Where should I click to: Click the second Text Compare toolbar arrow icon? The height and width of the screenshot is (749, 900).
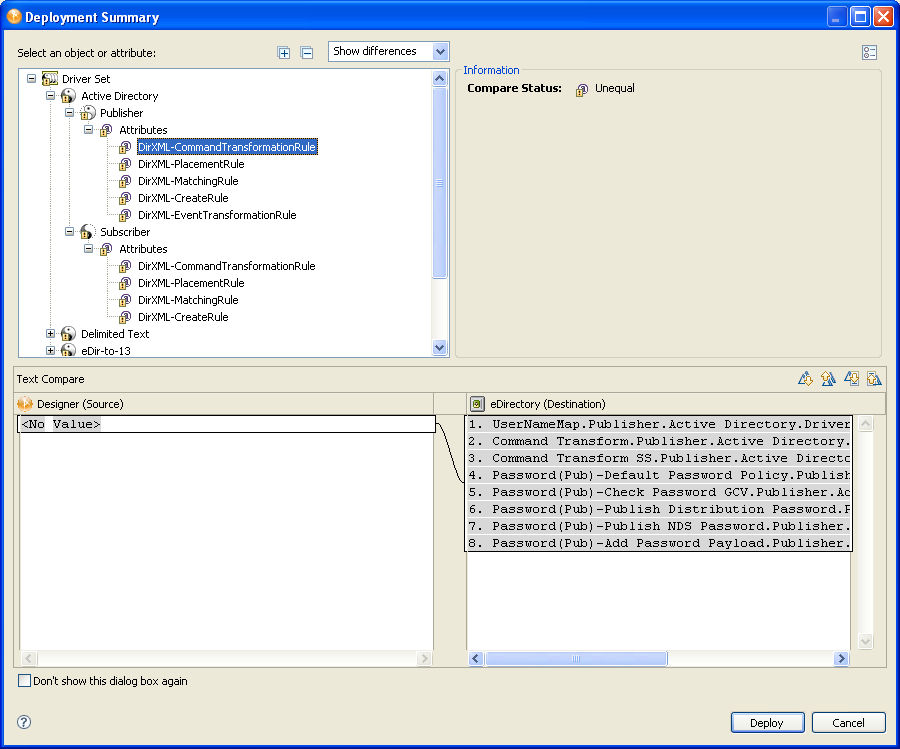(x=828, y=379)
